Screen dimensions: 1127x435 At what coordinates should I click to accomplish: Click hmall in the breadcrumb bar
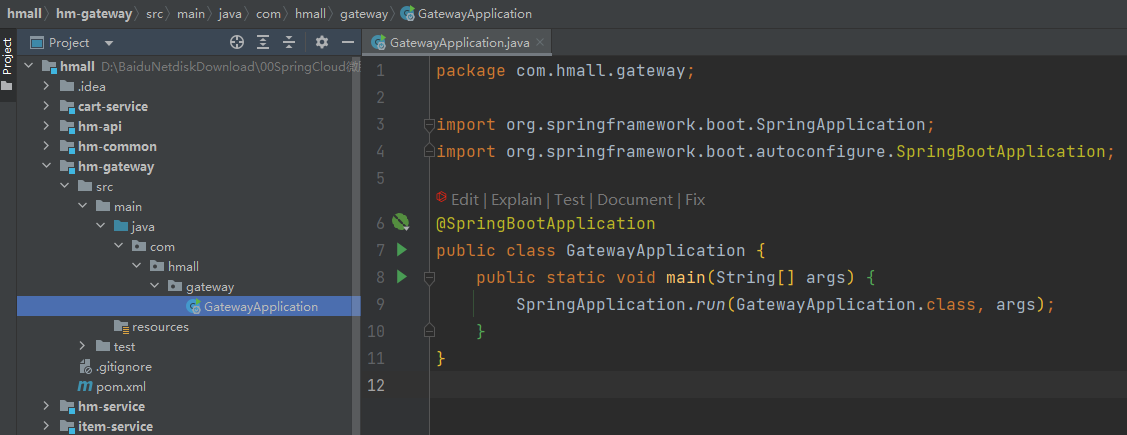click(24, 14)
